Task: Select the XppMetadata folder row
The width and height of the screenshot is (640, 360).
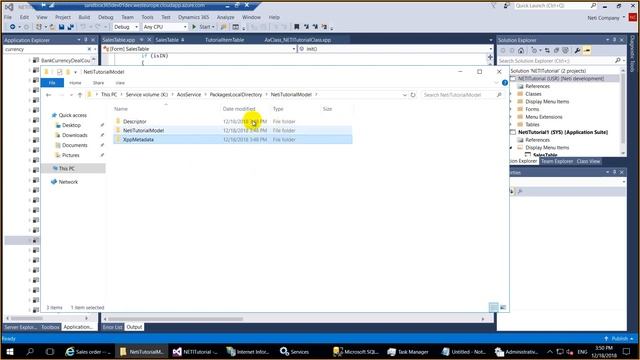Action: point(233,140)
